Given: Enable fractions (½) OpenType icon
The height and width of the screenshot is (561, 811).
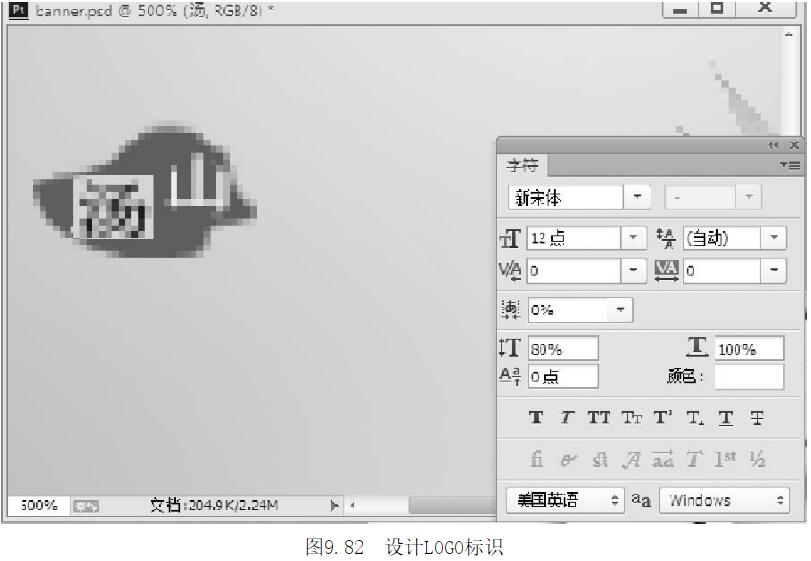Looking at the screenshot, I should [757, 459].
